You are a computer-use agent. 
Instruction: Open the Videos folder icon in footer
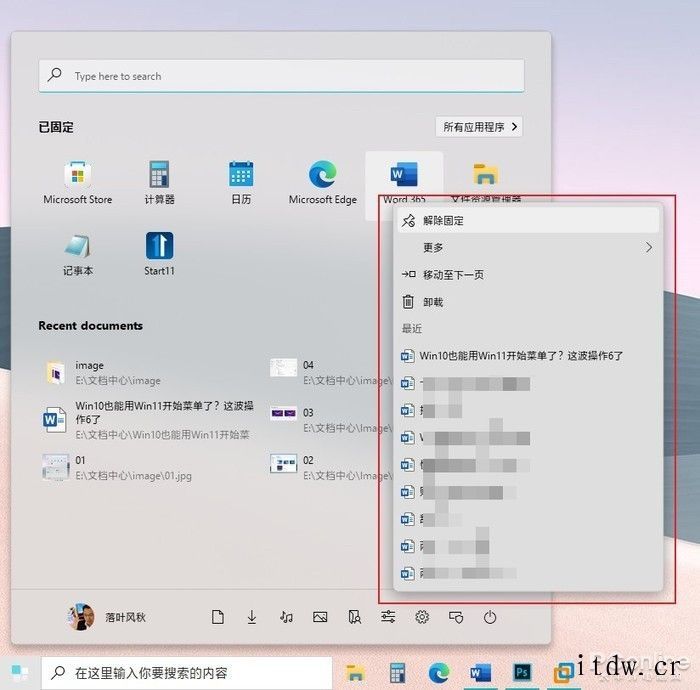pyautogui.click(x=354, y=617)
